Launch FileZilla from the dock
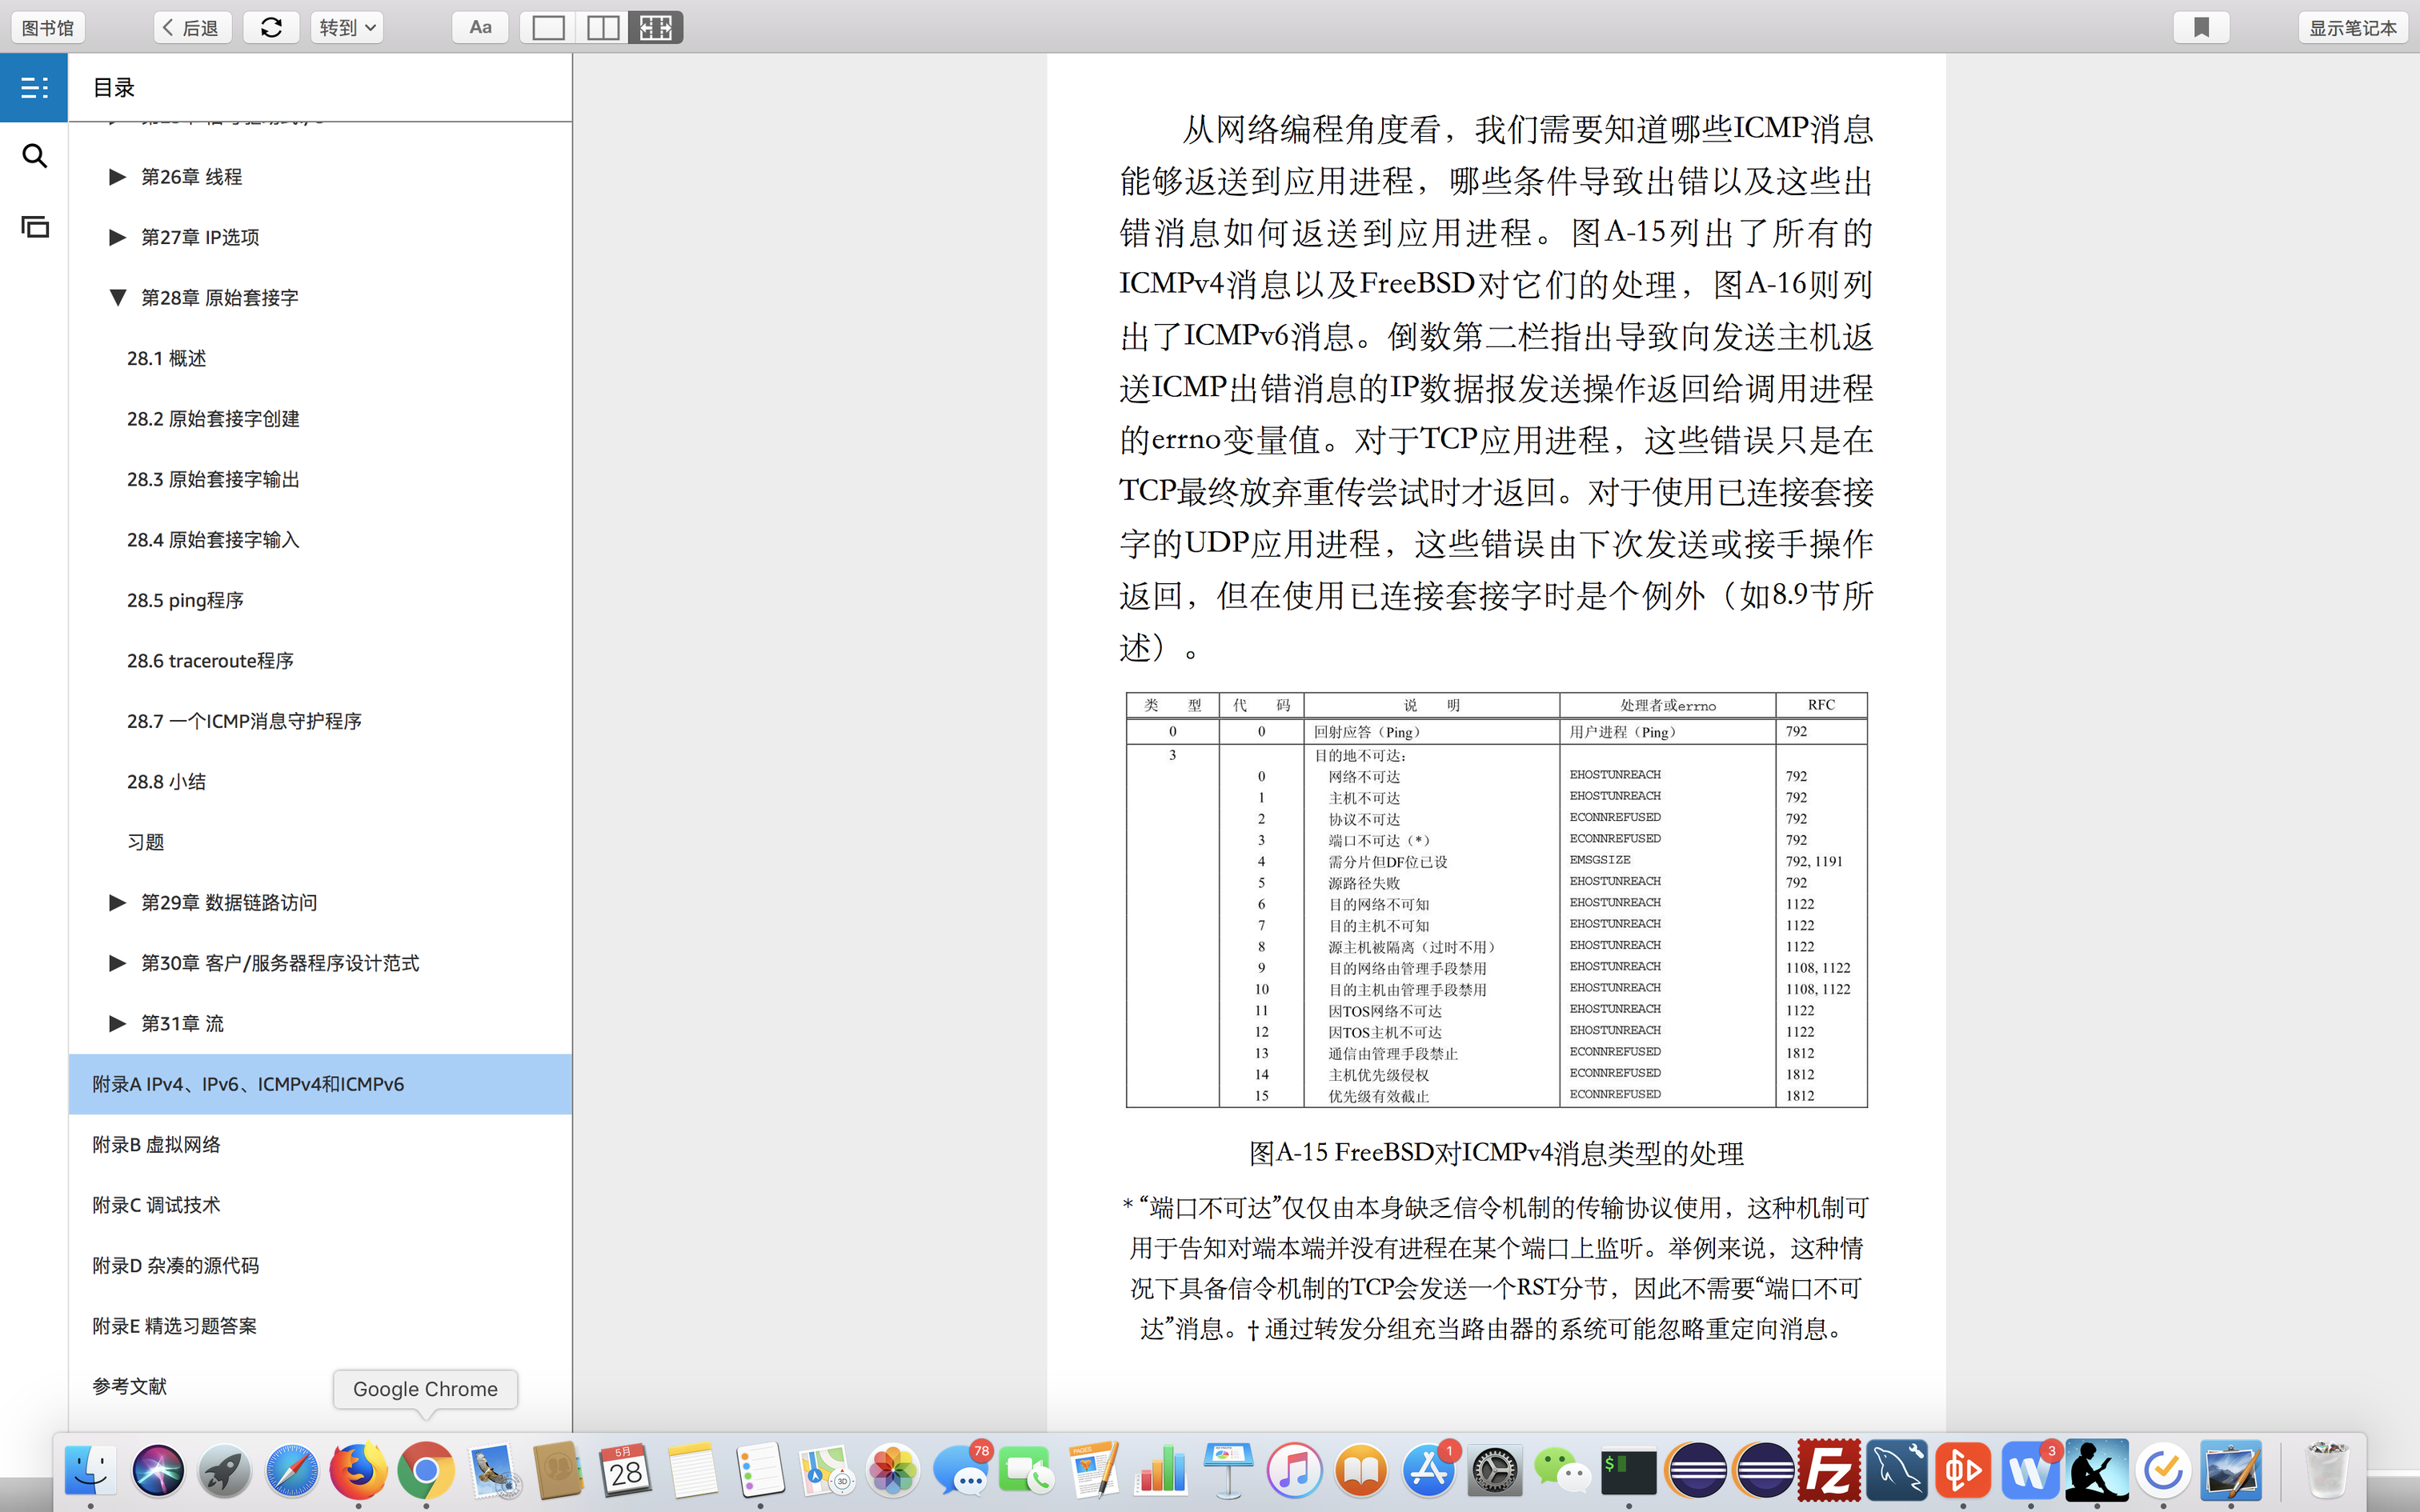This screenshot has height=1512, width=2420. click(1829, 1470)
